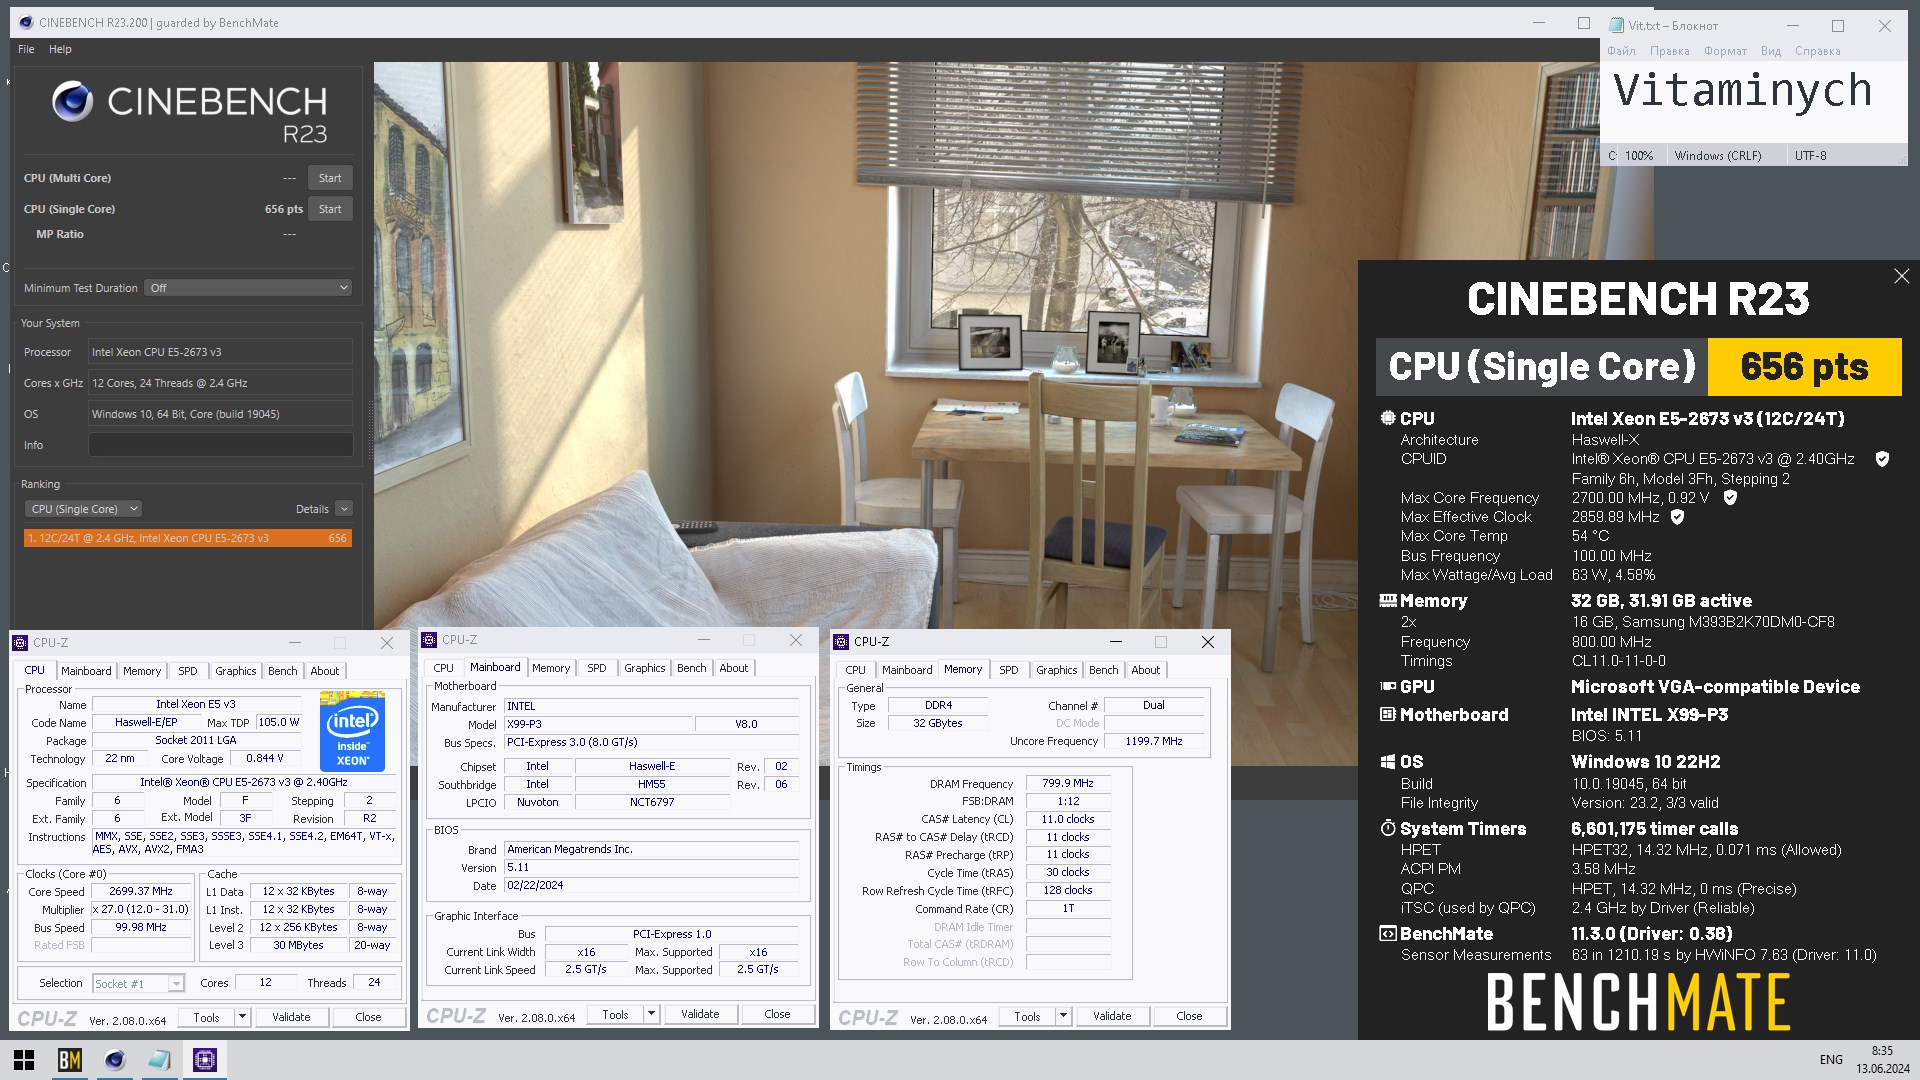Viewport: 1920px width, 1080px height.
Task: Click BenchMate System Timers clock icon
Action: coord(1388,828)
